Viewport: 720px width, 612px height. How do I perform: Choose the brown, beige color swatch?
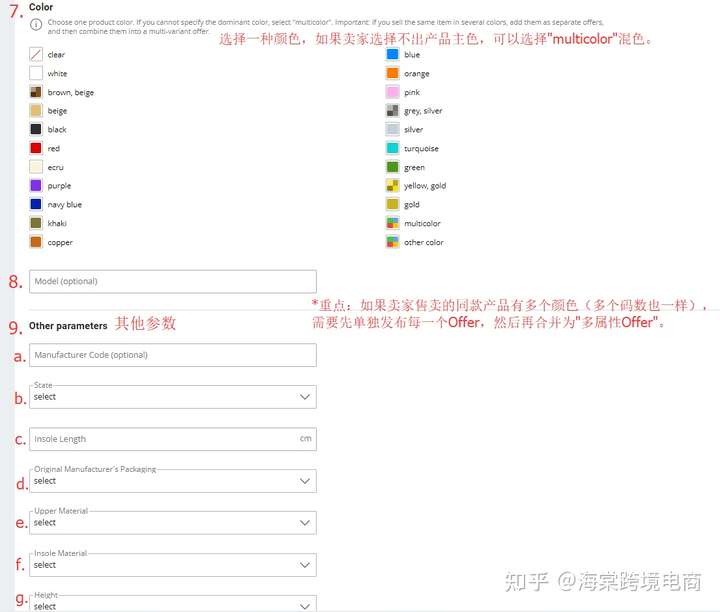point(36,92)
